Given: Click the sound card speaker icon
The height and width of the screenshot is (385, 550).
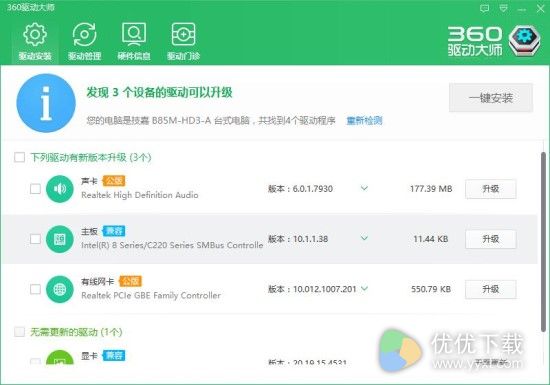Looking at the screenshot, I should point(60,189).
